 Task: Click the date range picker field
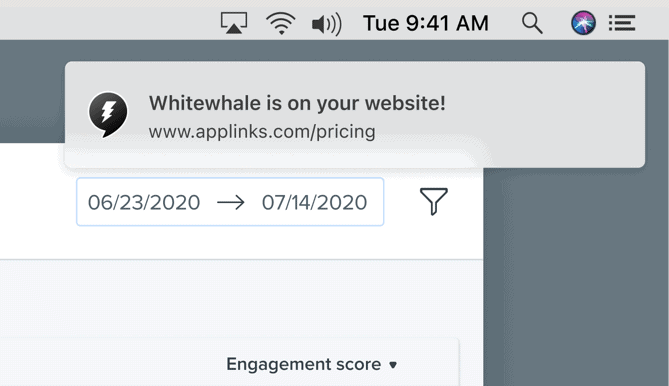point(230,201)
